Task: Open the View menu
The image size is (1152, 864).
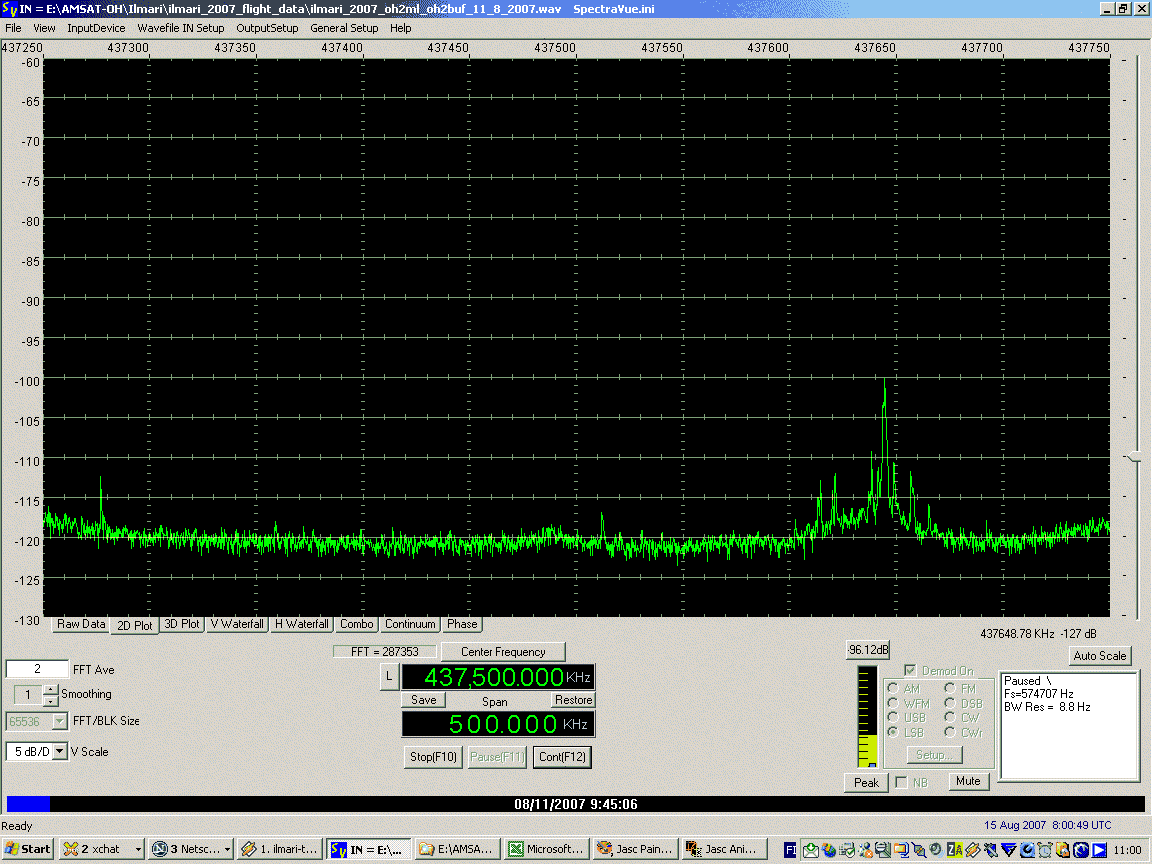Action: coord(44,28)
